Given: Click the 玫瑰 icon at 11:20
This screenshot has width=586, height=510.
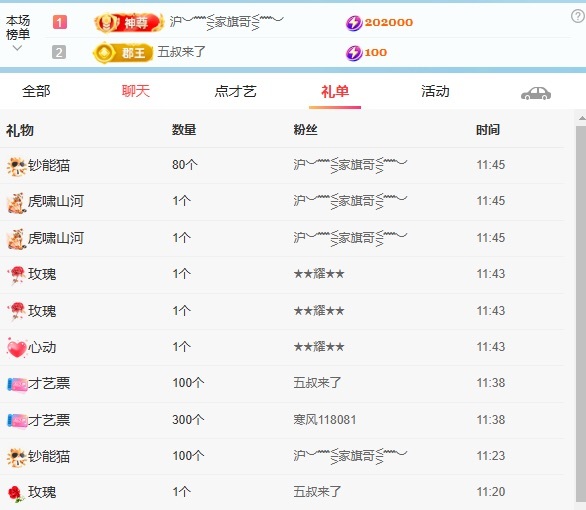Looking at the screenshot, I should click(15, 493).
